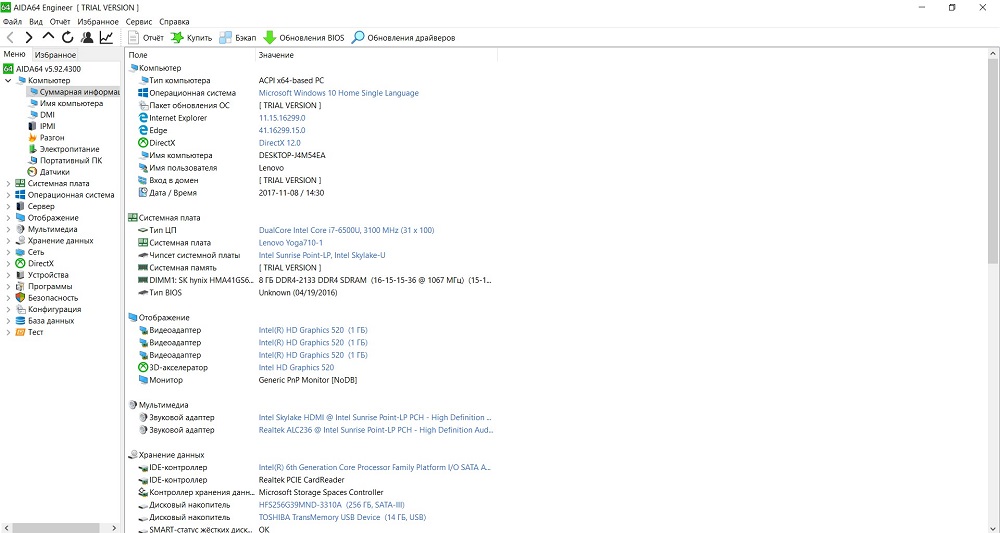Expand the Сеть tree node

click(8, 252)
